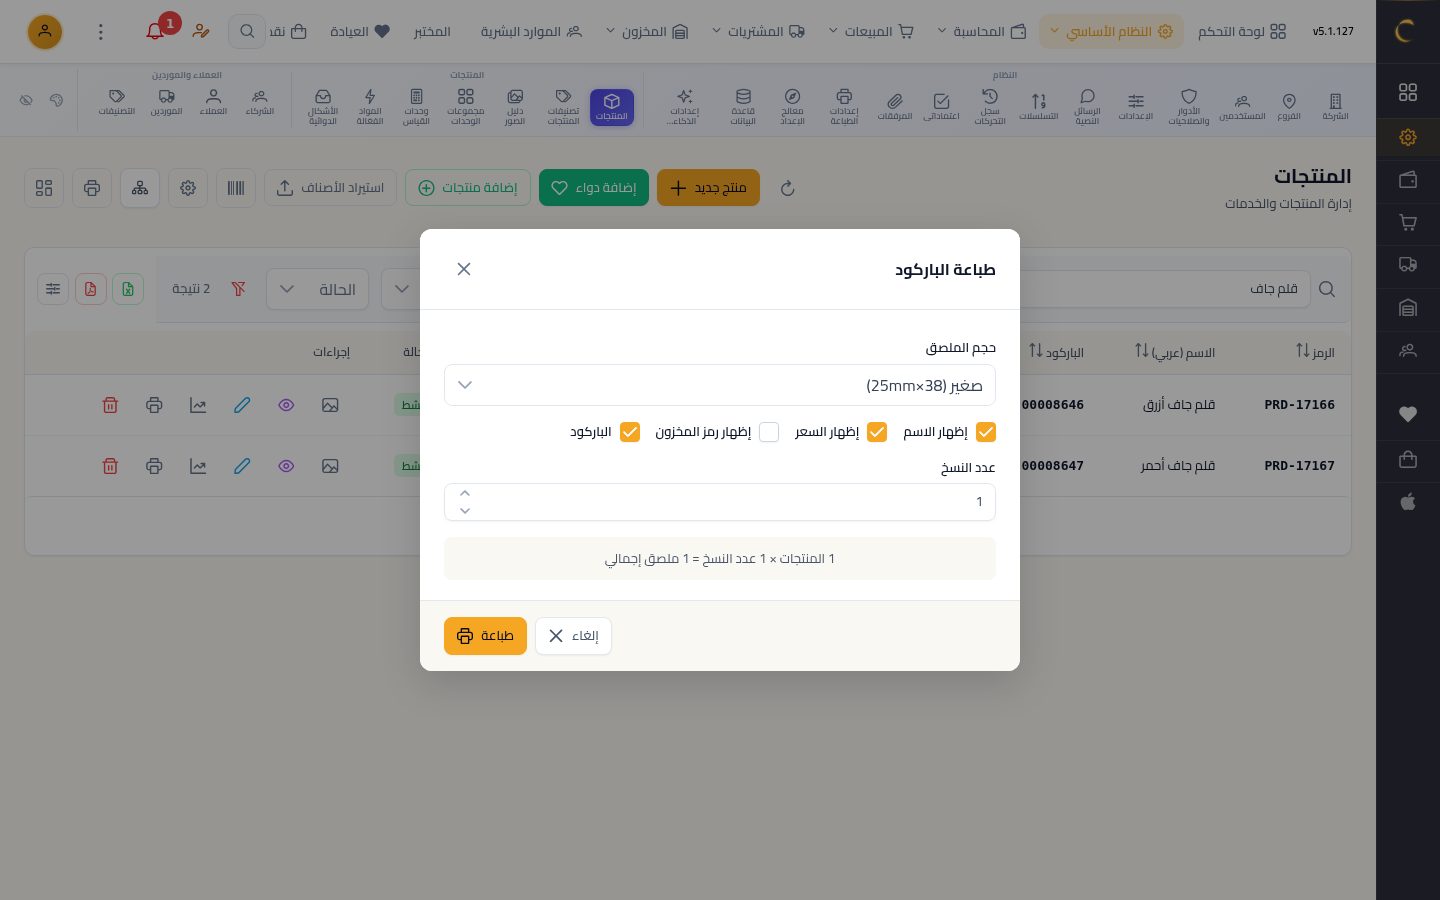Image resolution: width=1440 pixels, height=900 pixels.
Task: Click the إلغاء cancel button
Action: tap(573, 636)
